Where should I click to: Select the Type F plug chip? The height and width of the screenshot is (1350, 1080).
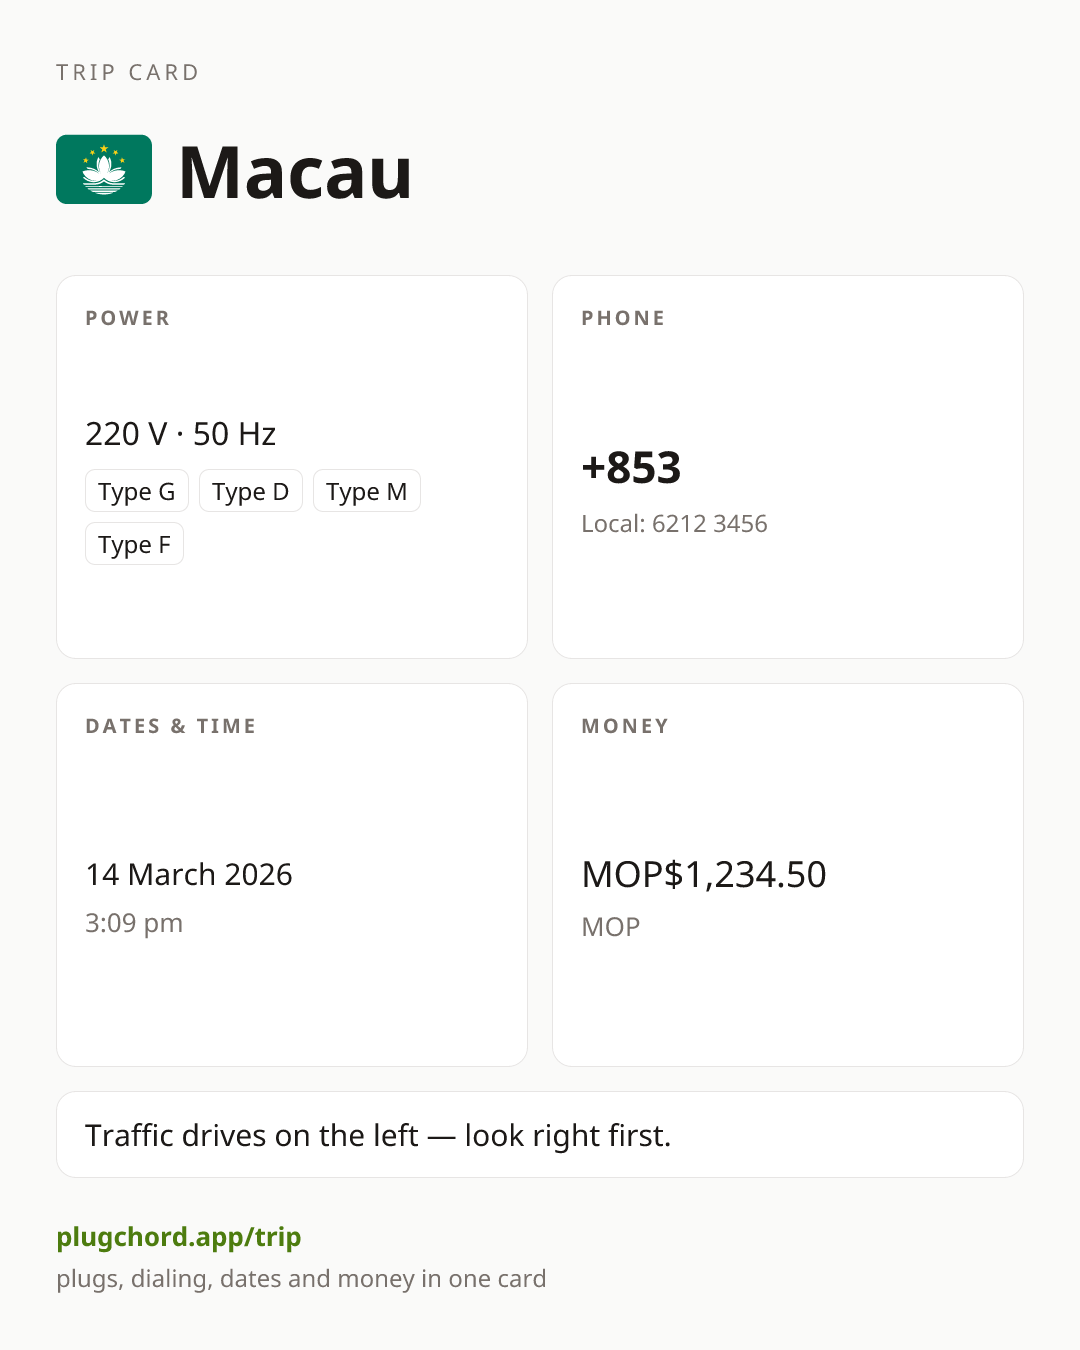[135, 544]
